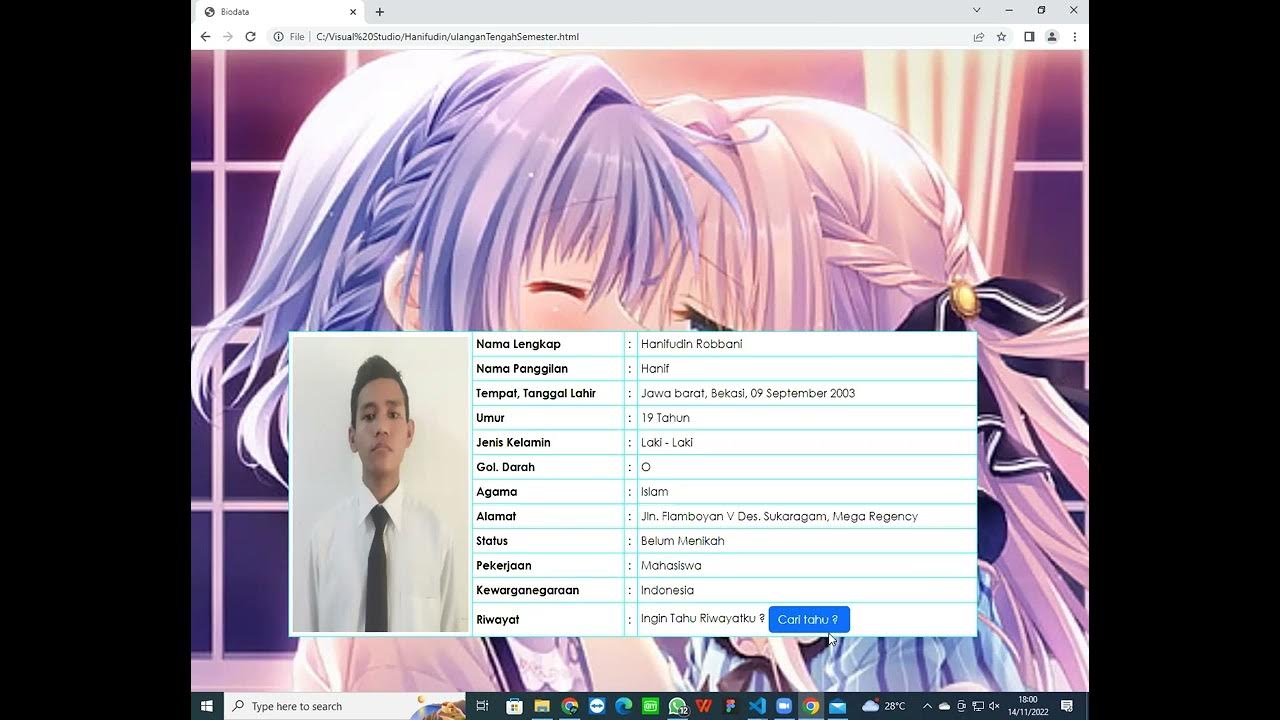Click the Indonesia value
Image resolution: width=1280 pixels, height=720 pixels.
[x=667, y=590]
